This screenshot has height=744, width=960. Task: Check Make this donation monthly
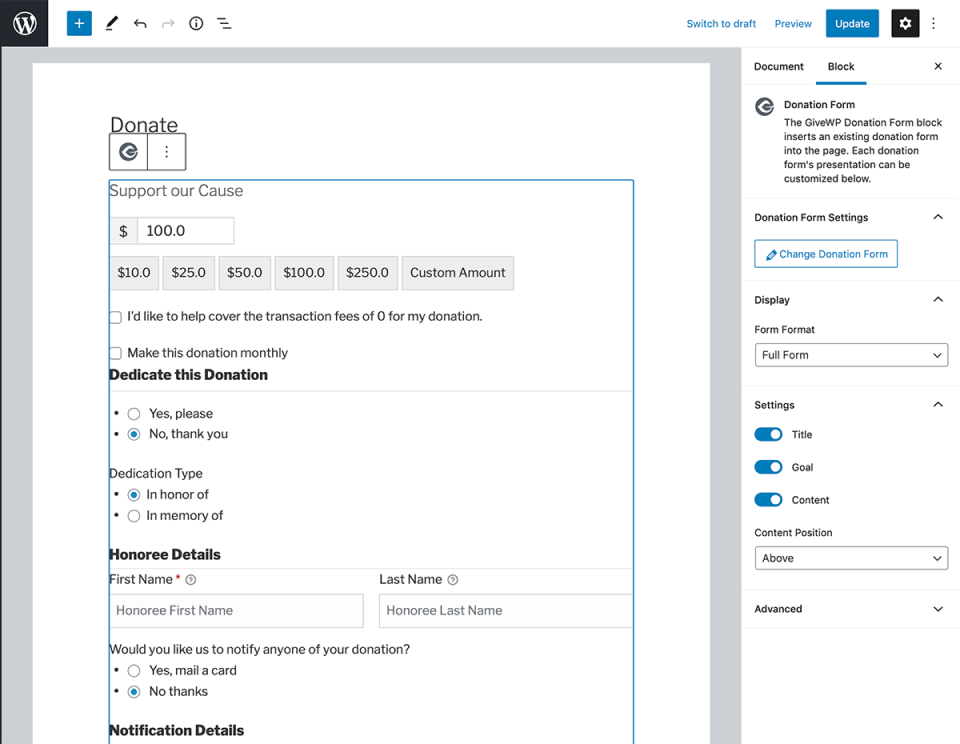[115, 353]
